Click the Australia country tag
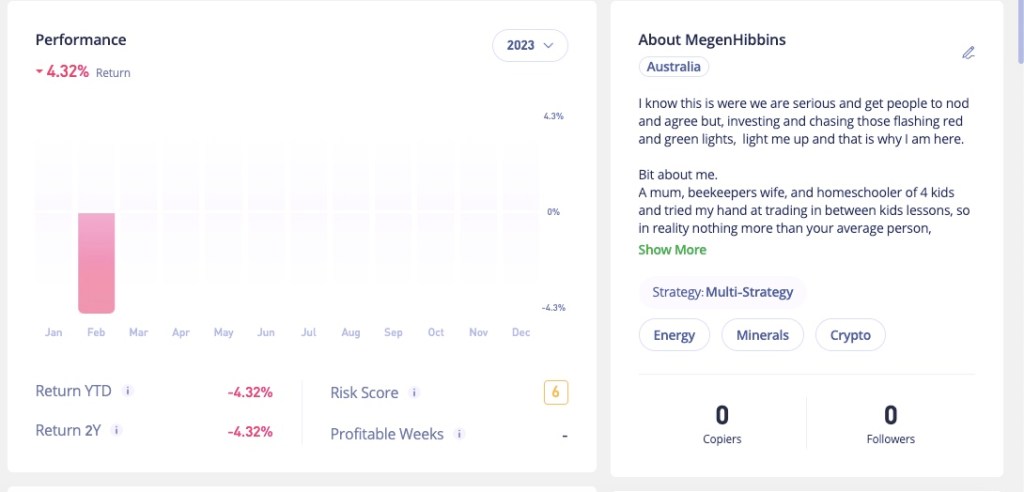This screenshot has height=492, width=1024. 674,67
